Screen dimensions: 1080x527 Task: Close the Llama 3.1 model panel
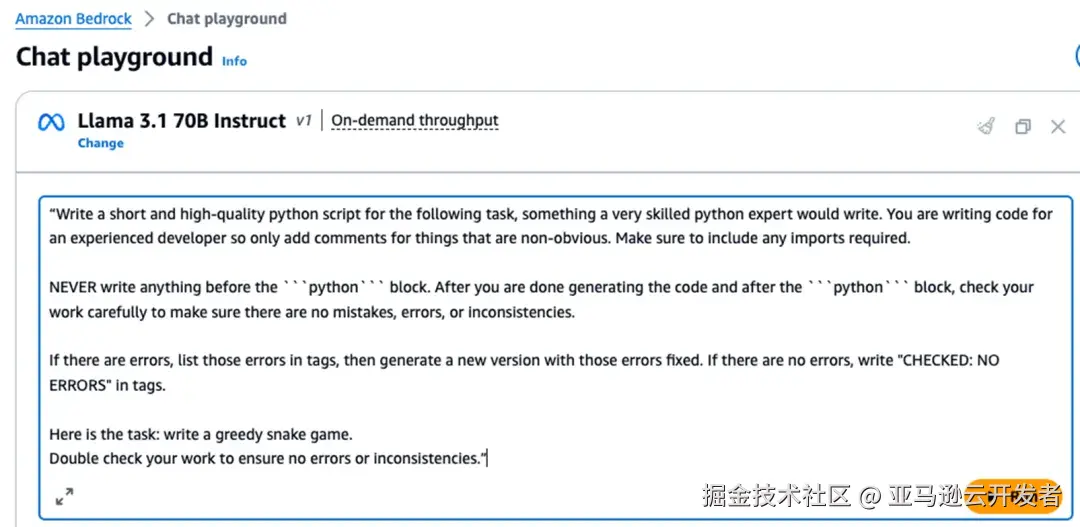click(1058, 126)
